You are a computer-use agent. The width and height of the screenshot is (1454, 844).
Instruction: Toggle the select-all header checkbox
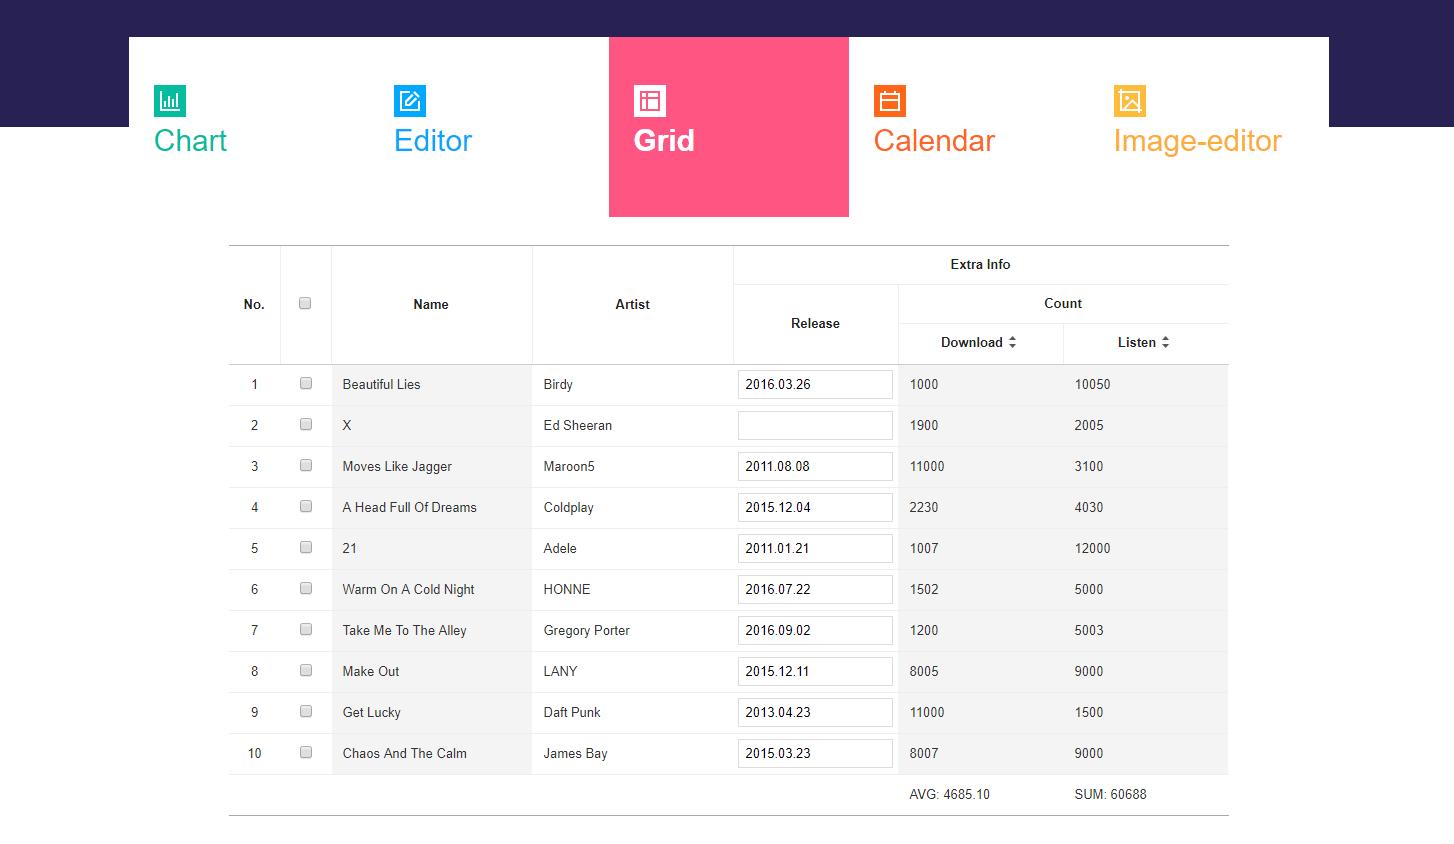(305, 303)
